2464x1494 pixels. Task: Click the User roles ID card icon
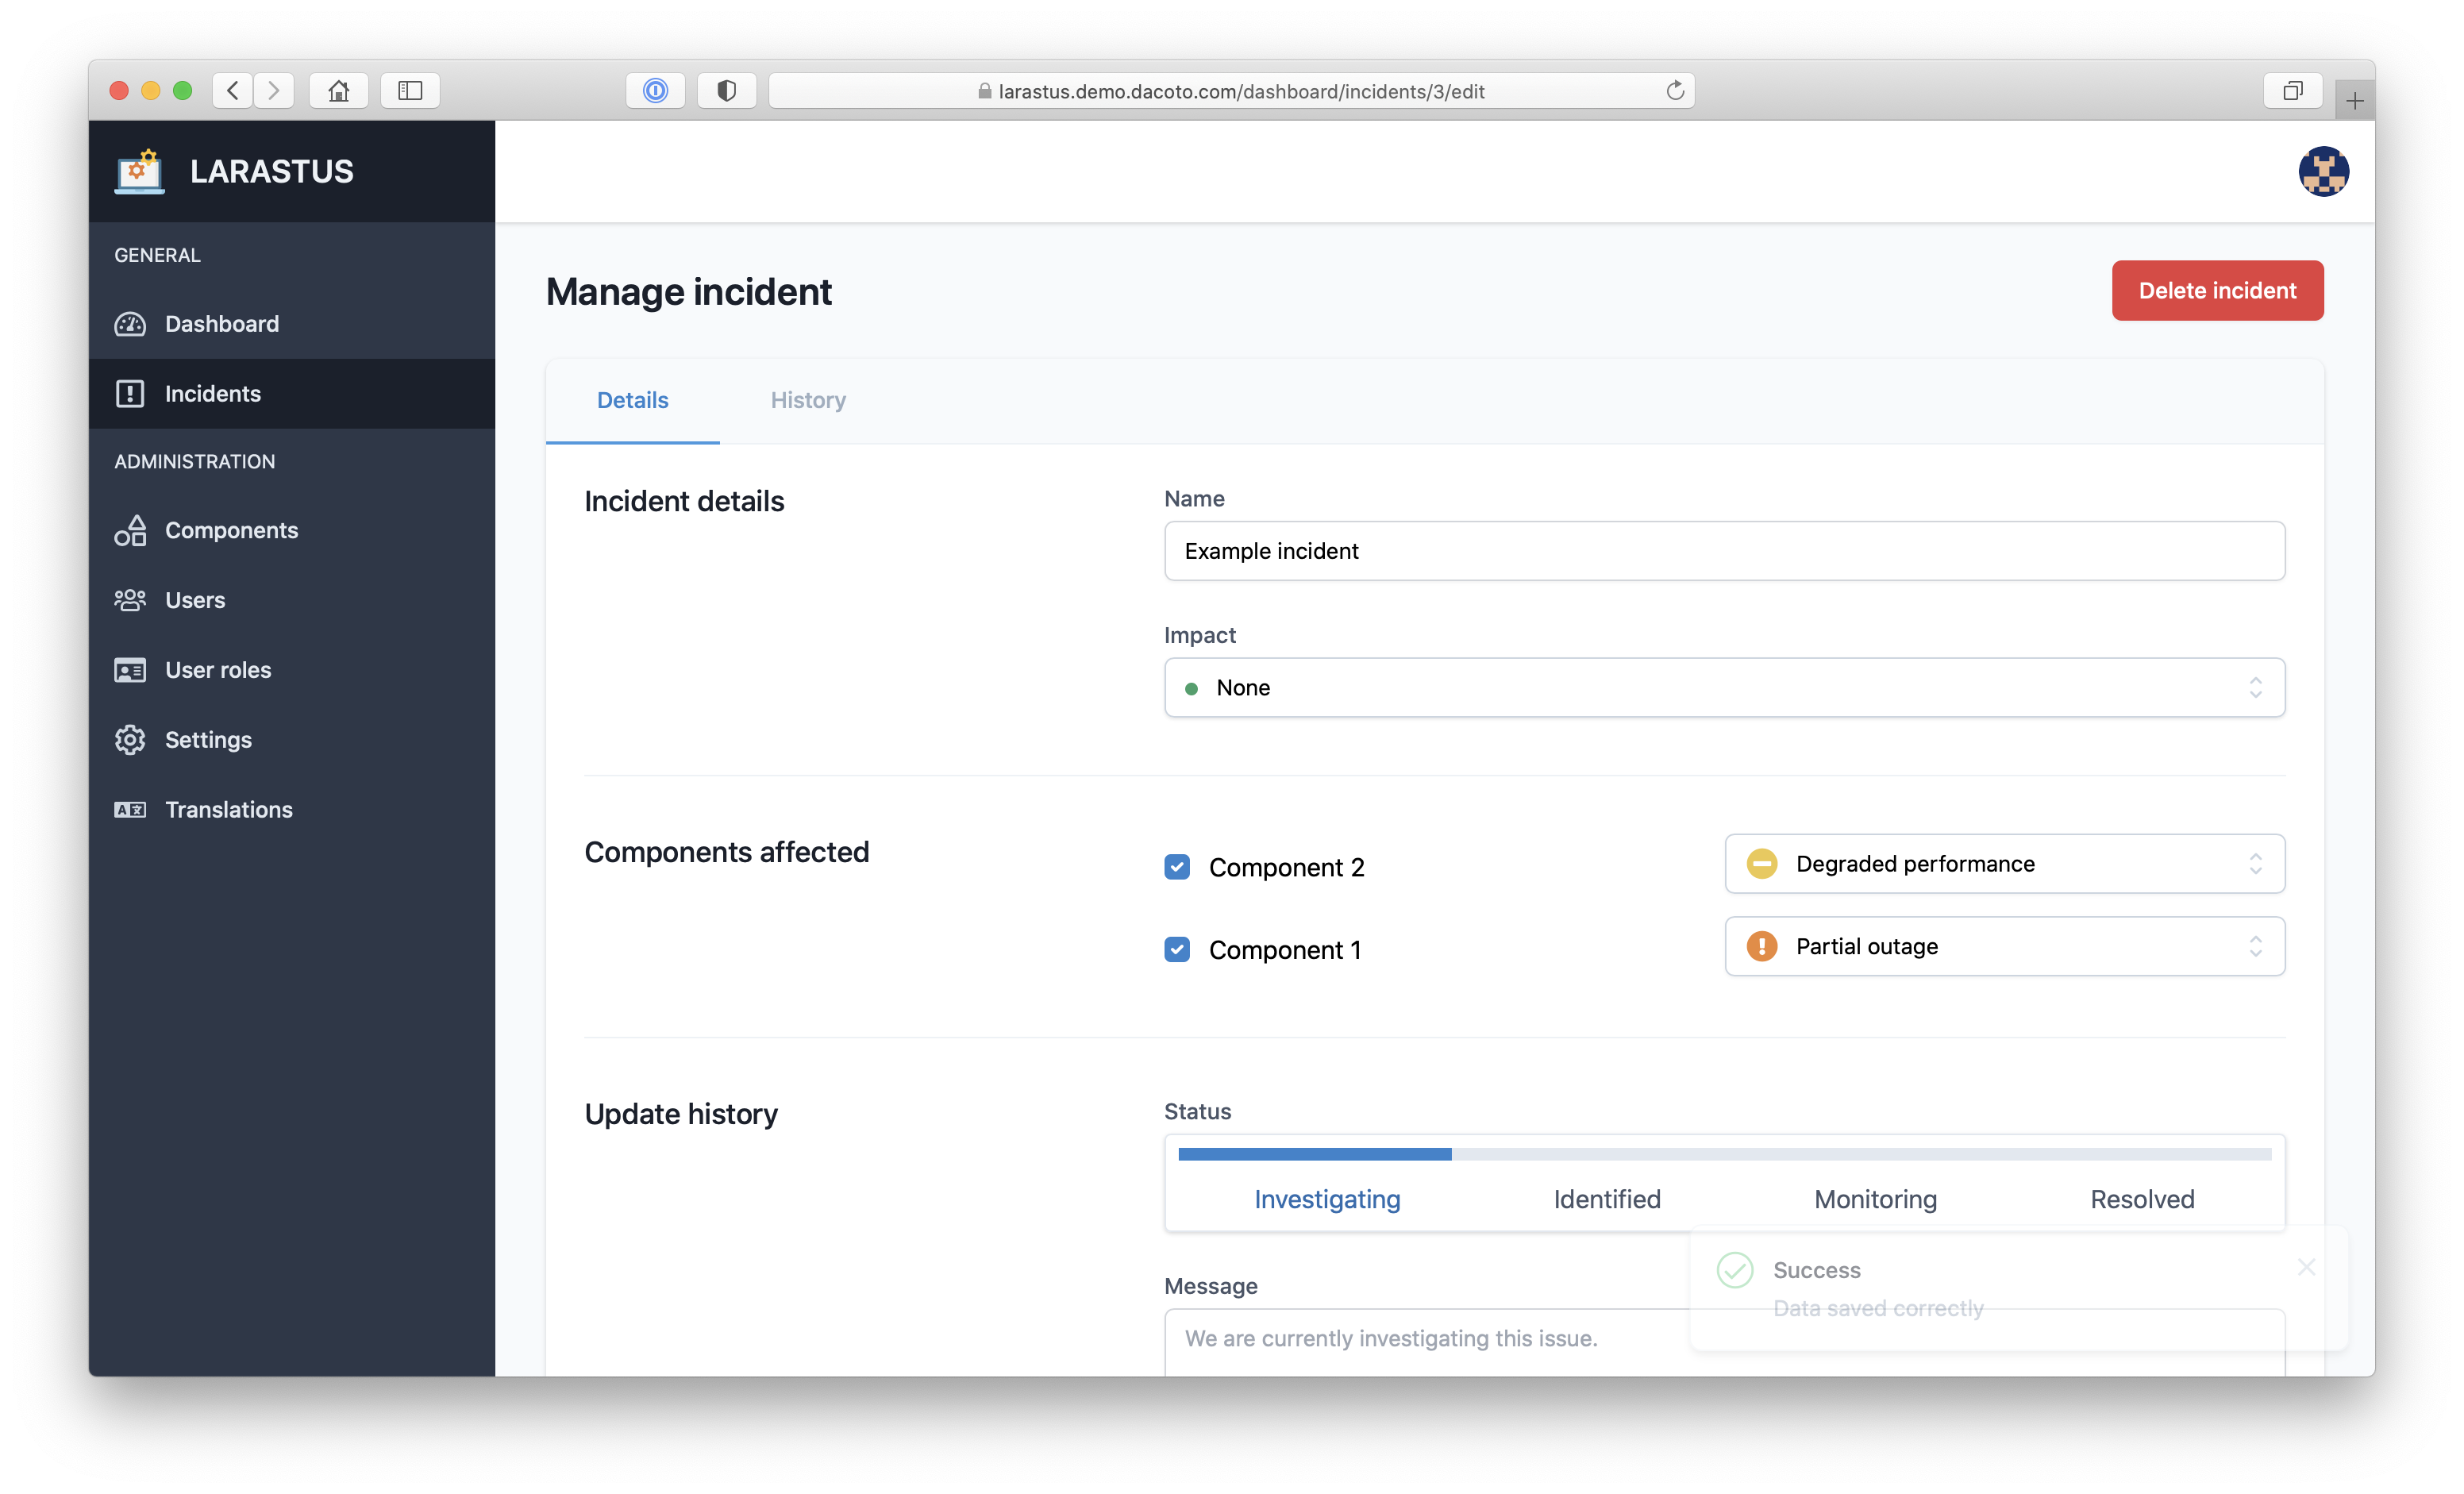[x=130, y=670]
